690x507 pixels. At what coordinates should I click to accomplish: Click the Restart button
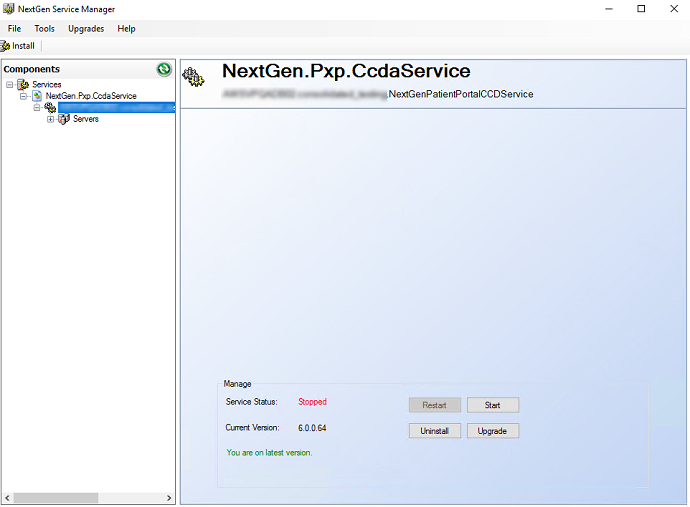(x=435, y=405)
